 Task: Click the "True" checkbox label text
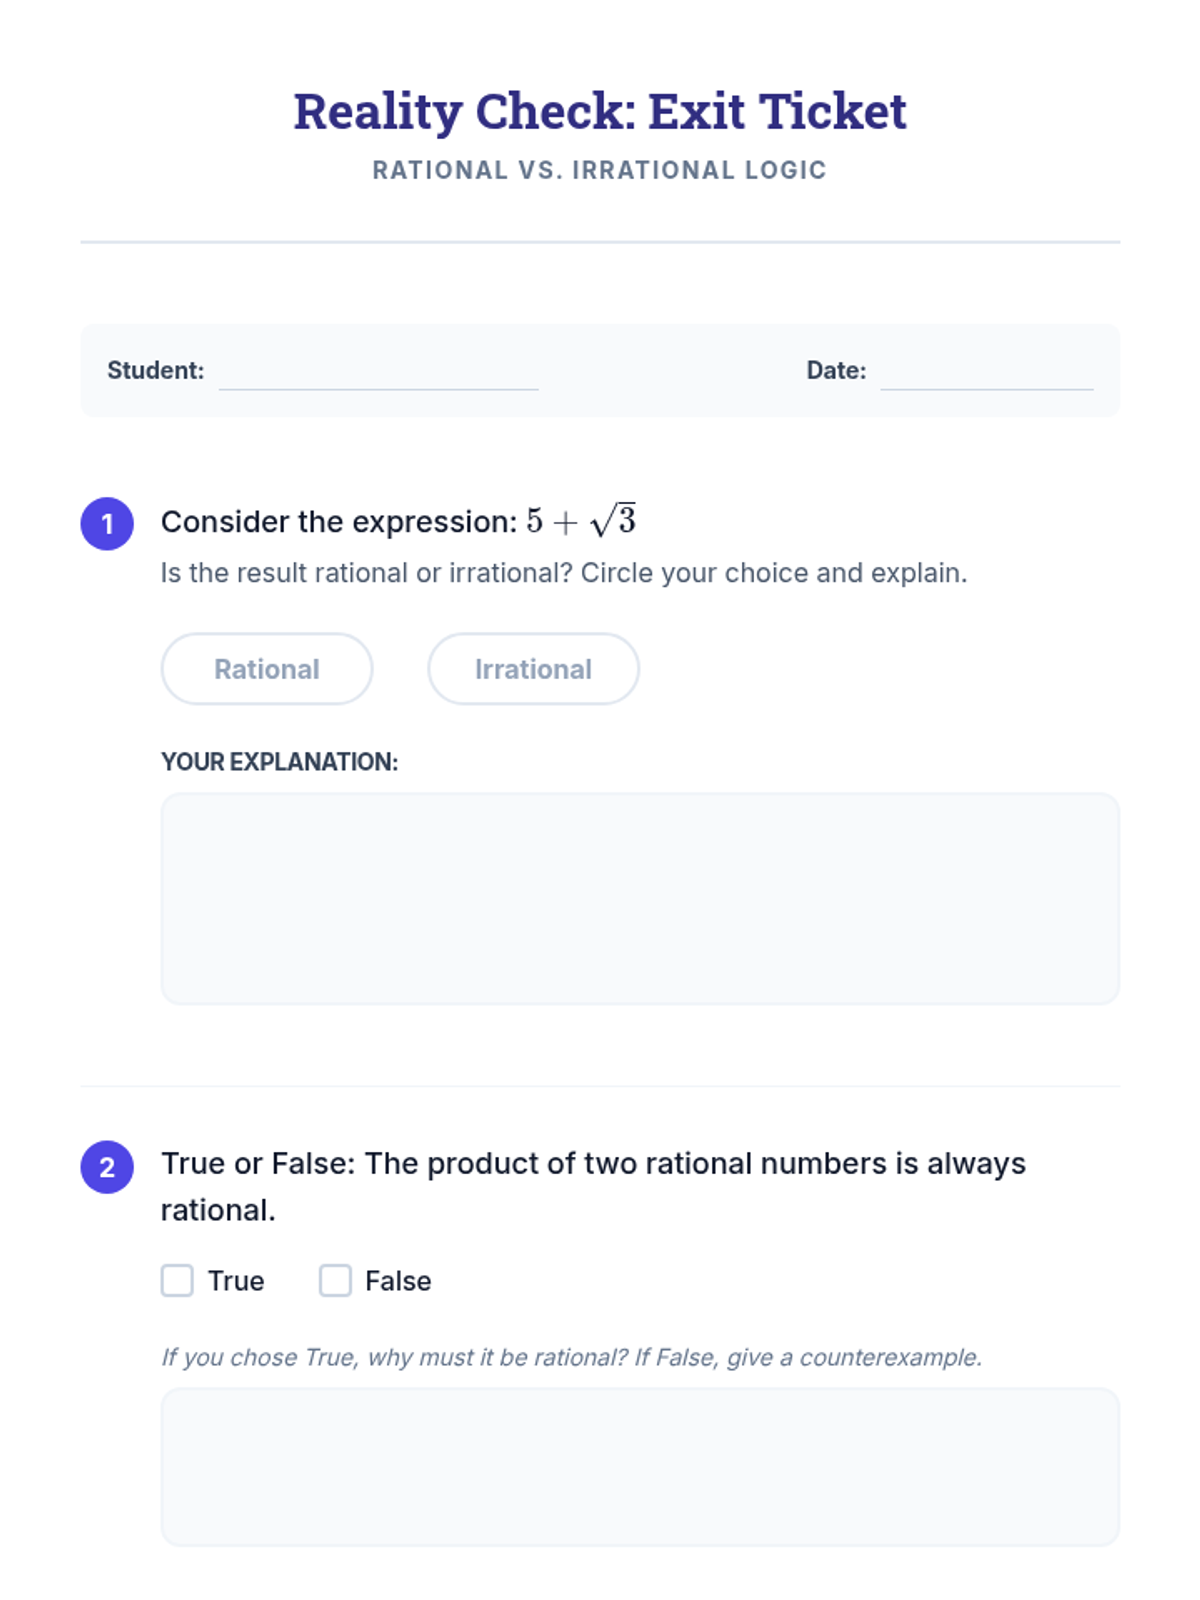pyautogui.click(x=236, y=1281)
